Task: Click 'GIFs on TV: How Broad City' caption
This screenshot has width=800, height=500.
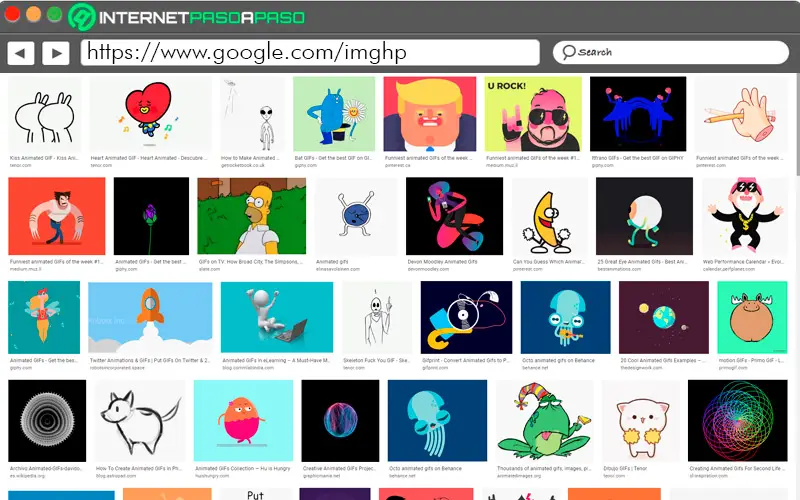Action: coord(251,262)
